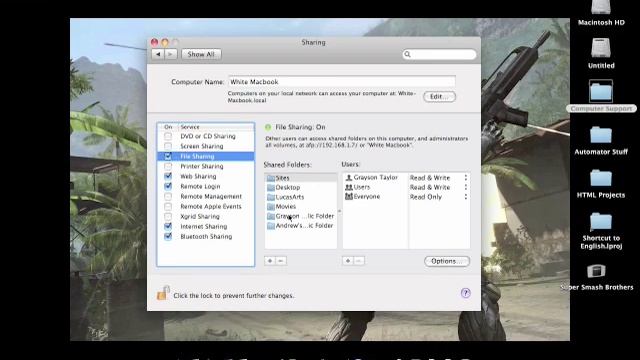Add a shared folder with plus button
The width and height of the screenshot is (640, 360).
(x=270, y=261)
